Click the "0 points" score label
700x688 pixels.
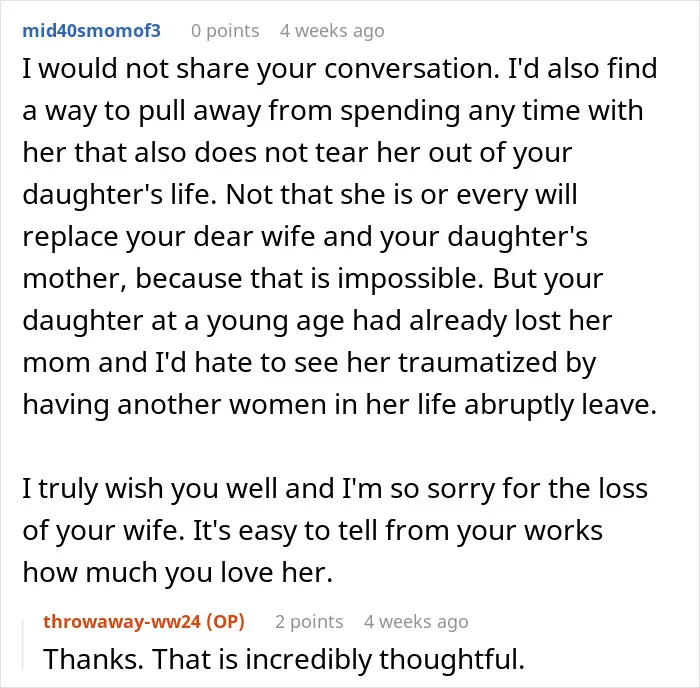pyautogui.click(x=225, y=31)
